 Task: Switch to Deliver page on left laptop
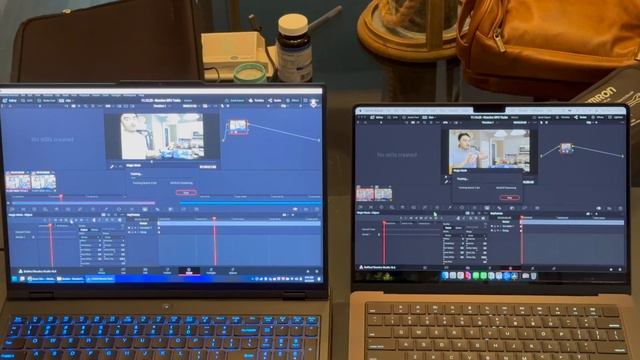coord(233,271)
